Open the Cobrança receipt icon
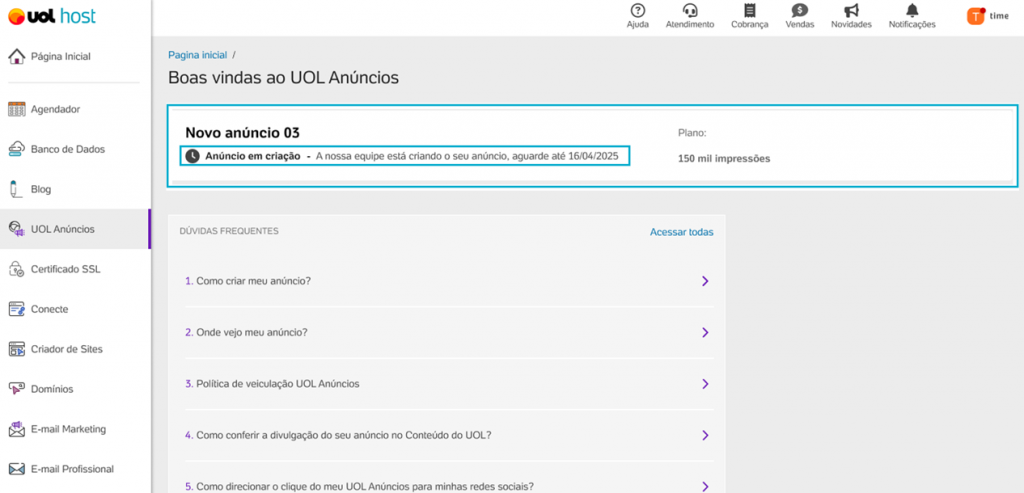1024x493 pixels. 750,10
